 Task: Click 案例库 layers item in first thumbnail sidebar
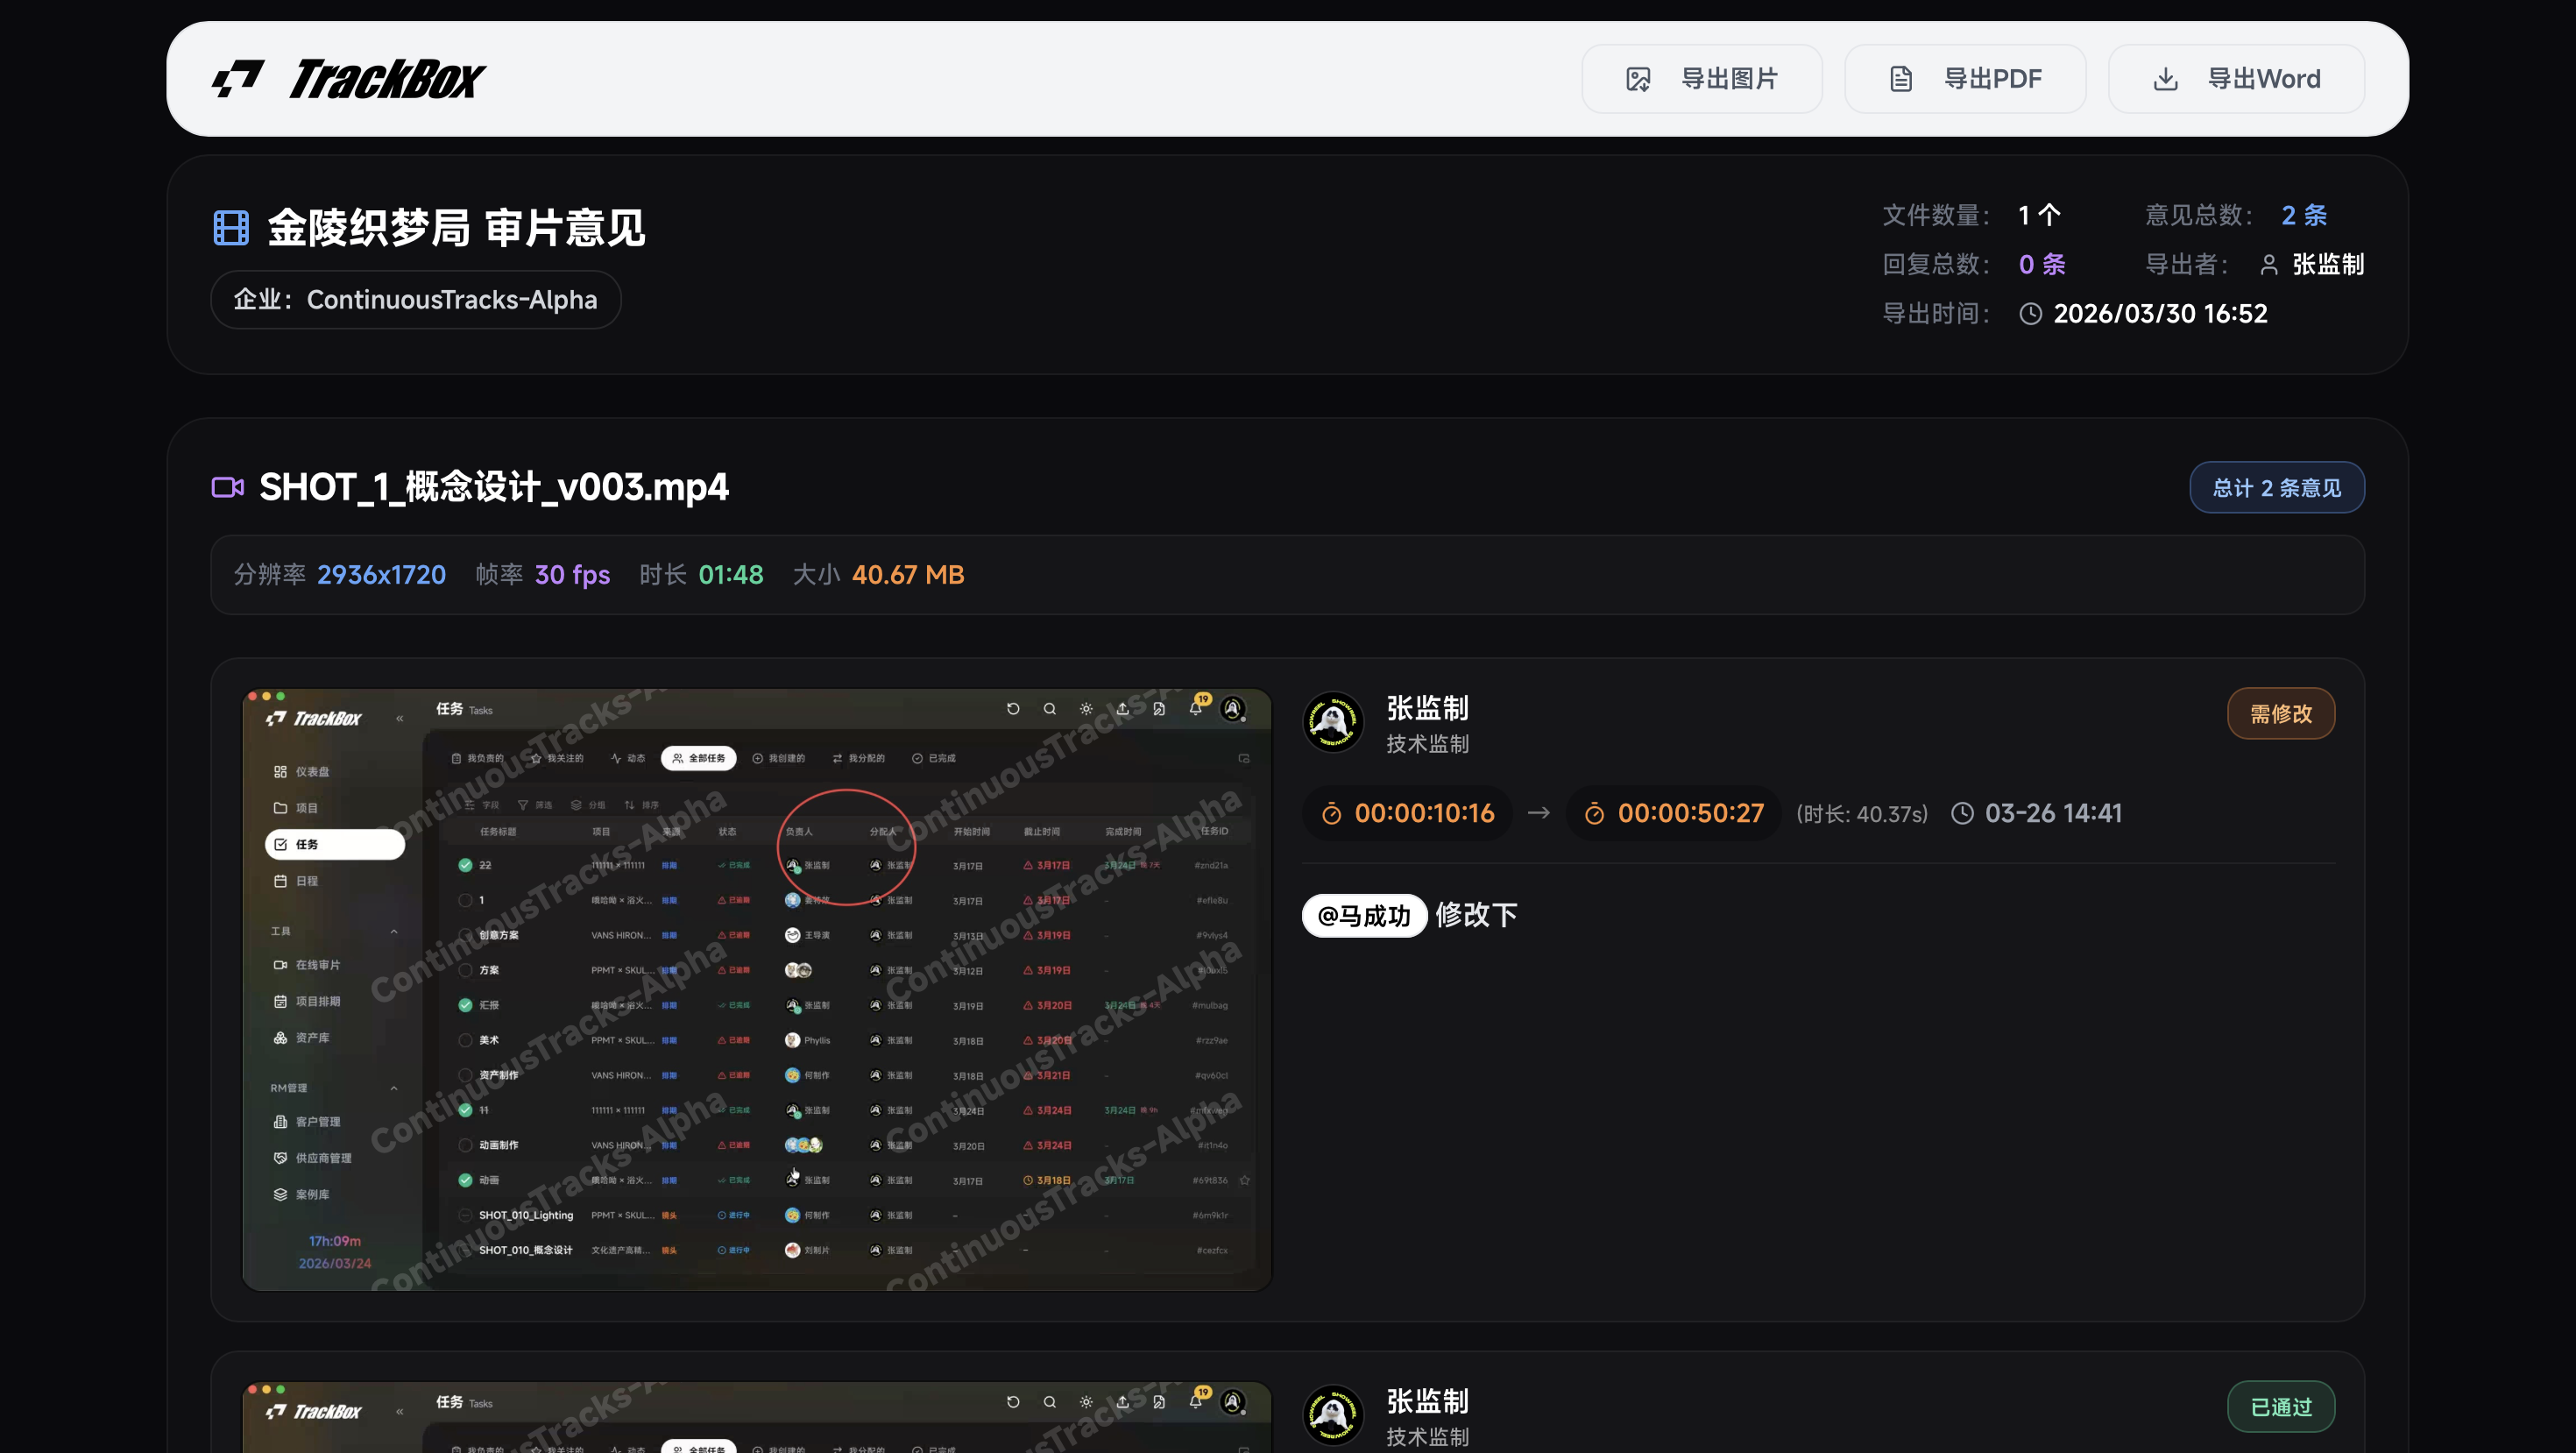coord(302,1195)
